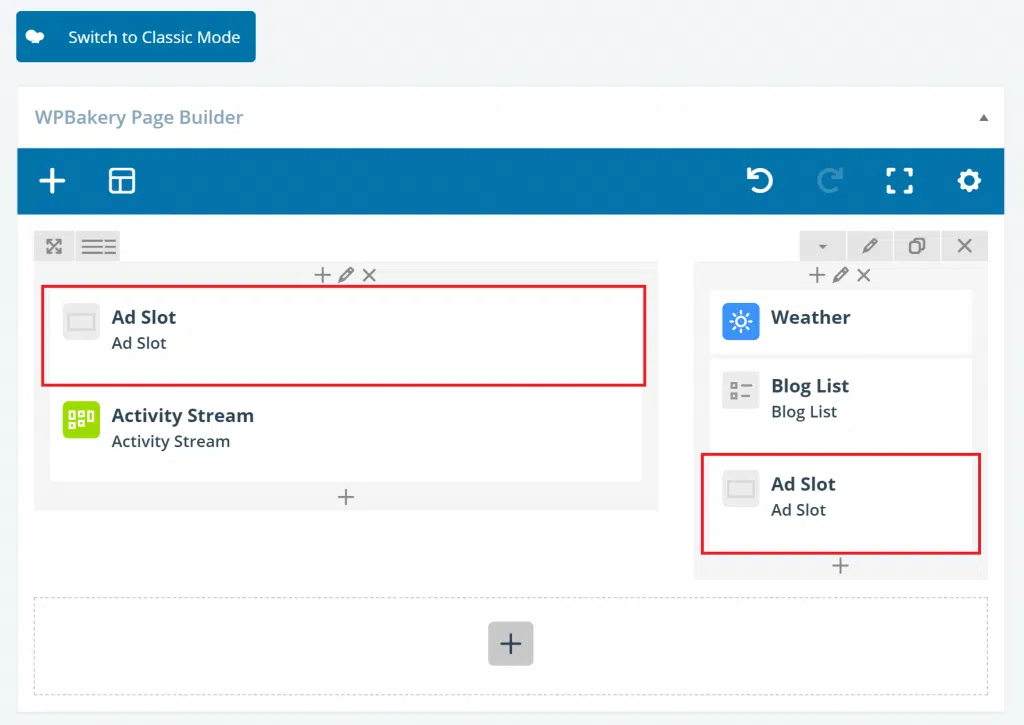Click the Add Element plus icon in toolbar

coord(52,181)
